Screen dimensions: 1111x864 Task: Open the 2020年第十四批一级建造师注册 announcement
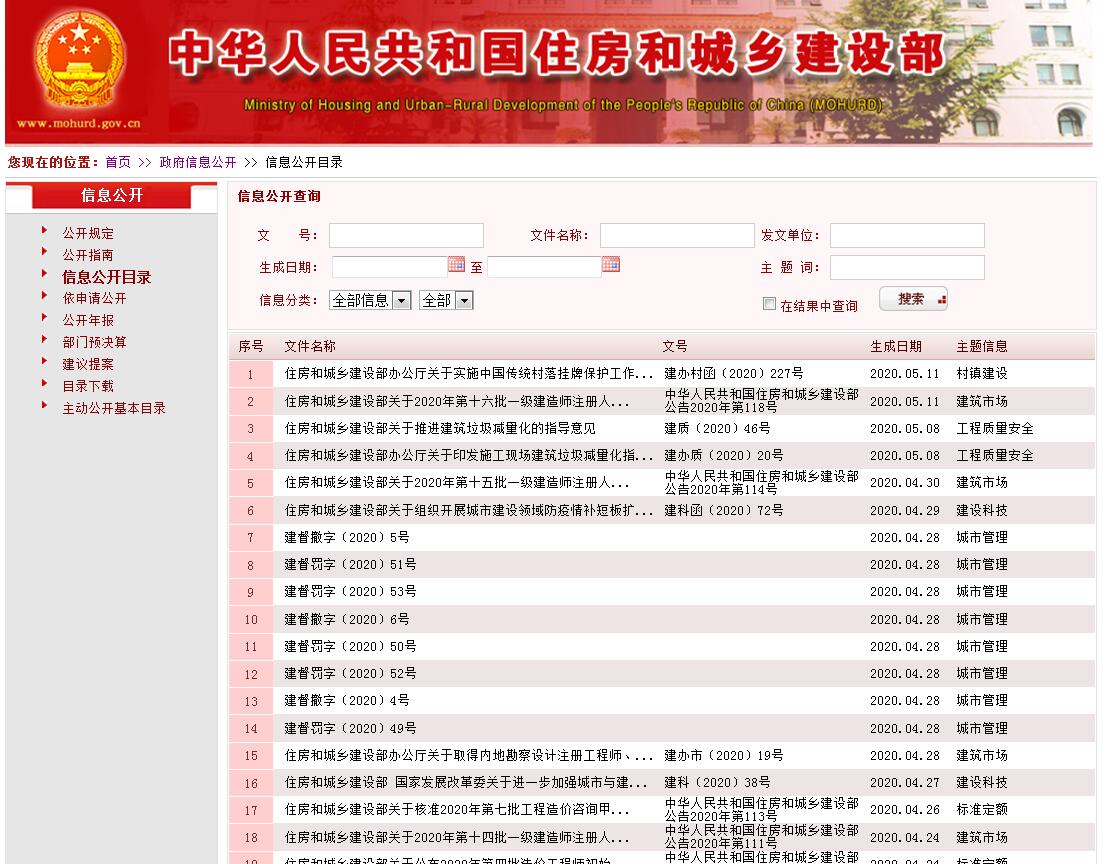[x=457, y=838]
